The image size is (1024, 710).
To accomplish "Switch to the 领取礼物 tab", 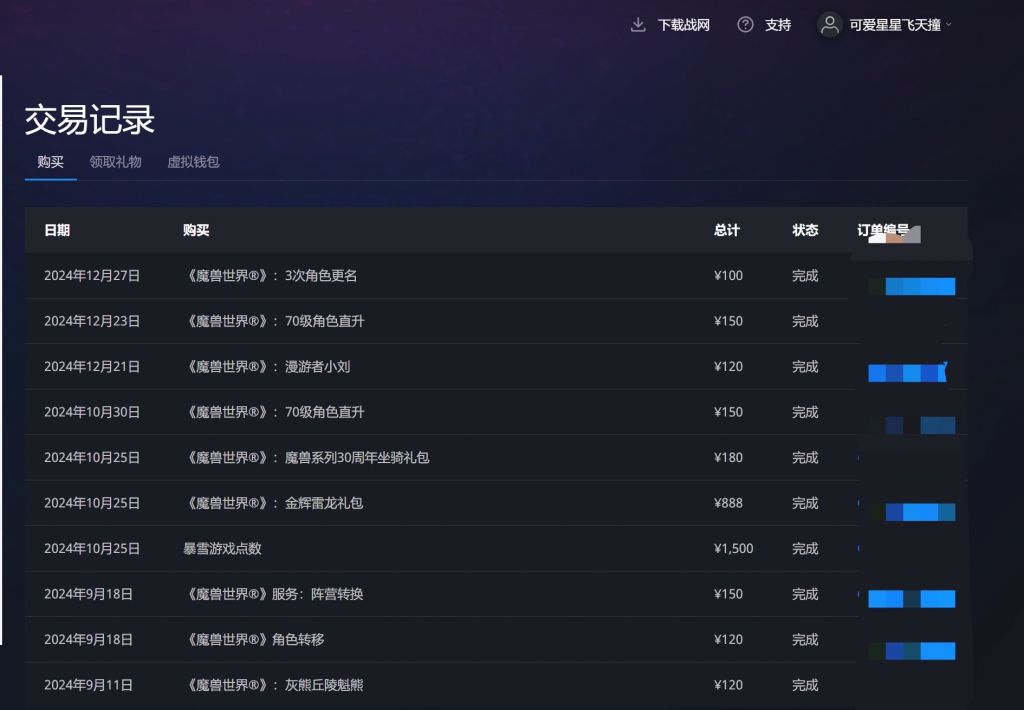I will pyautogui.click(x=117, y=161).
